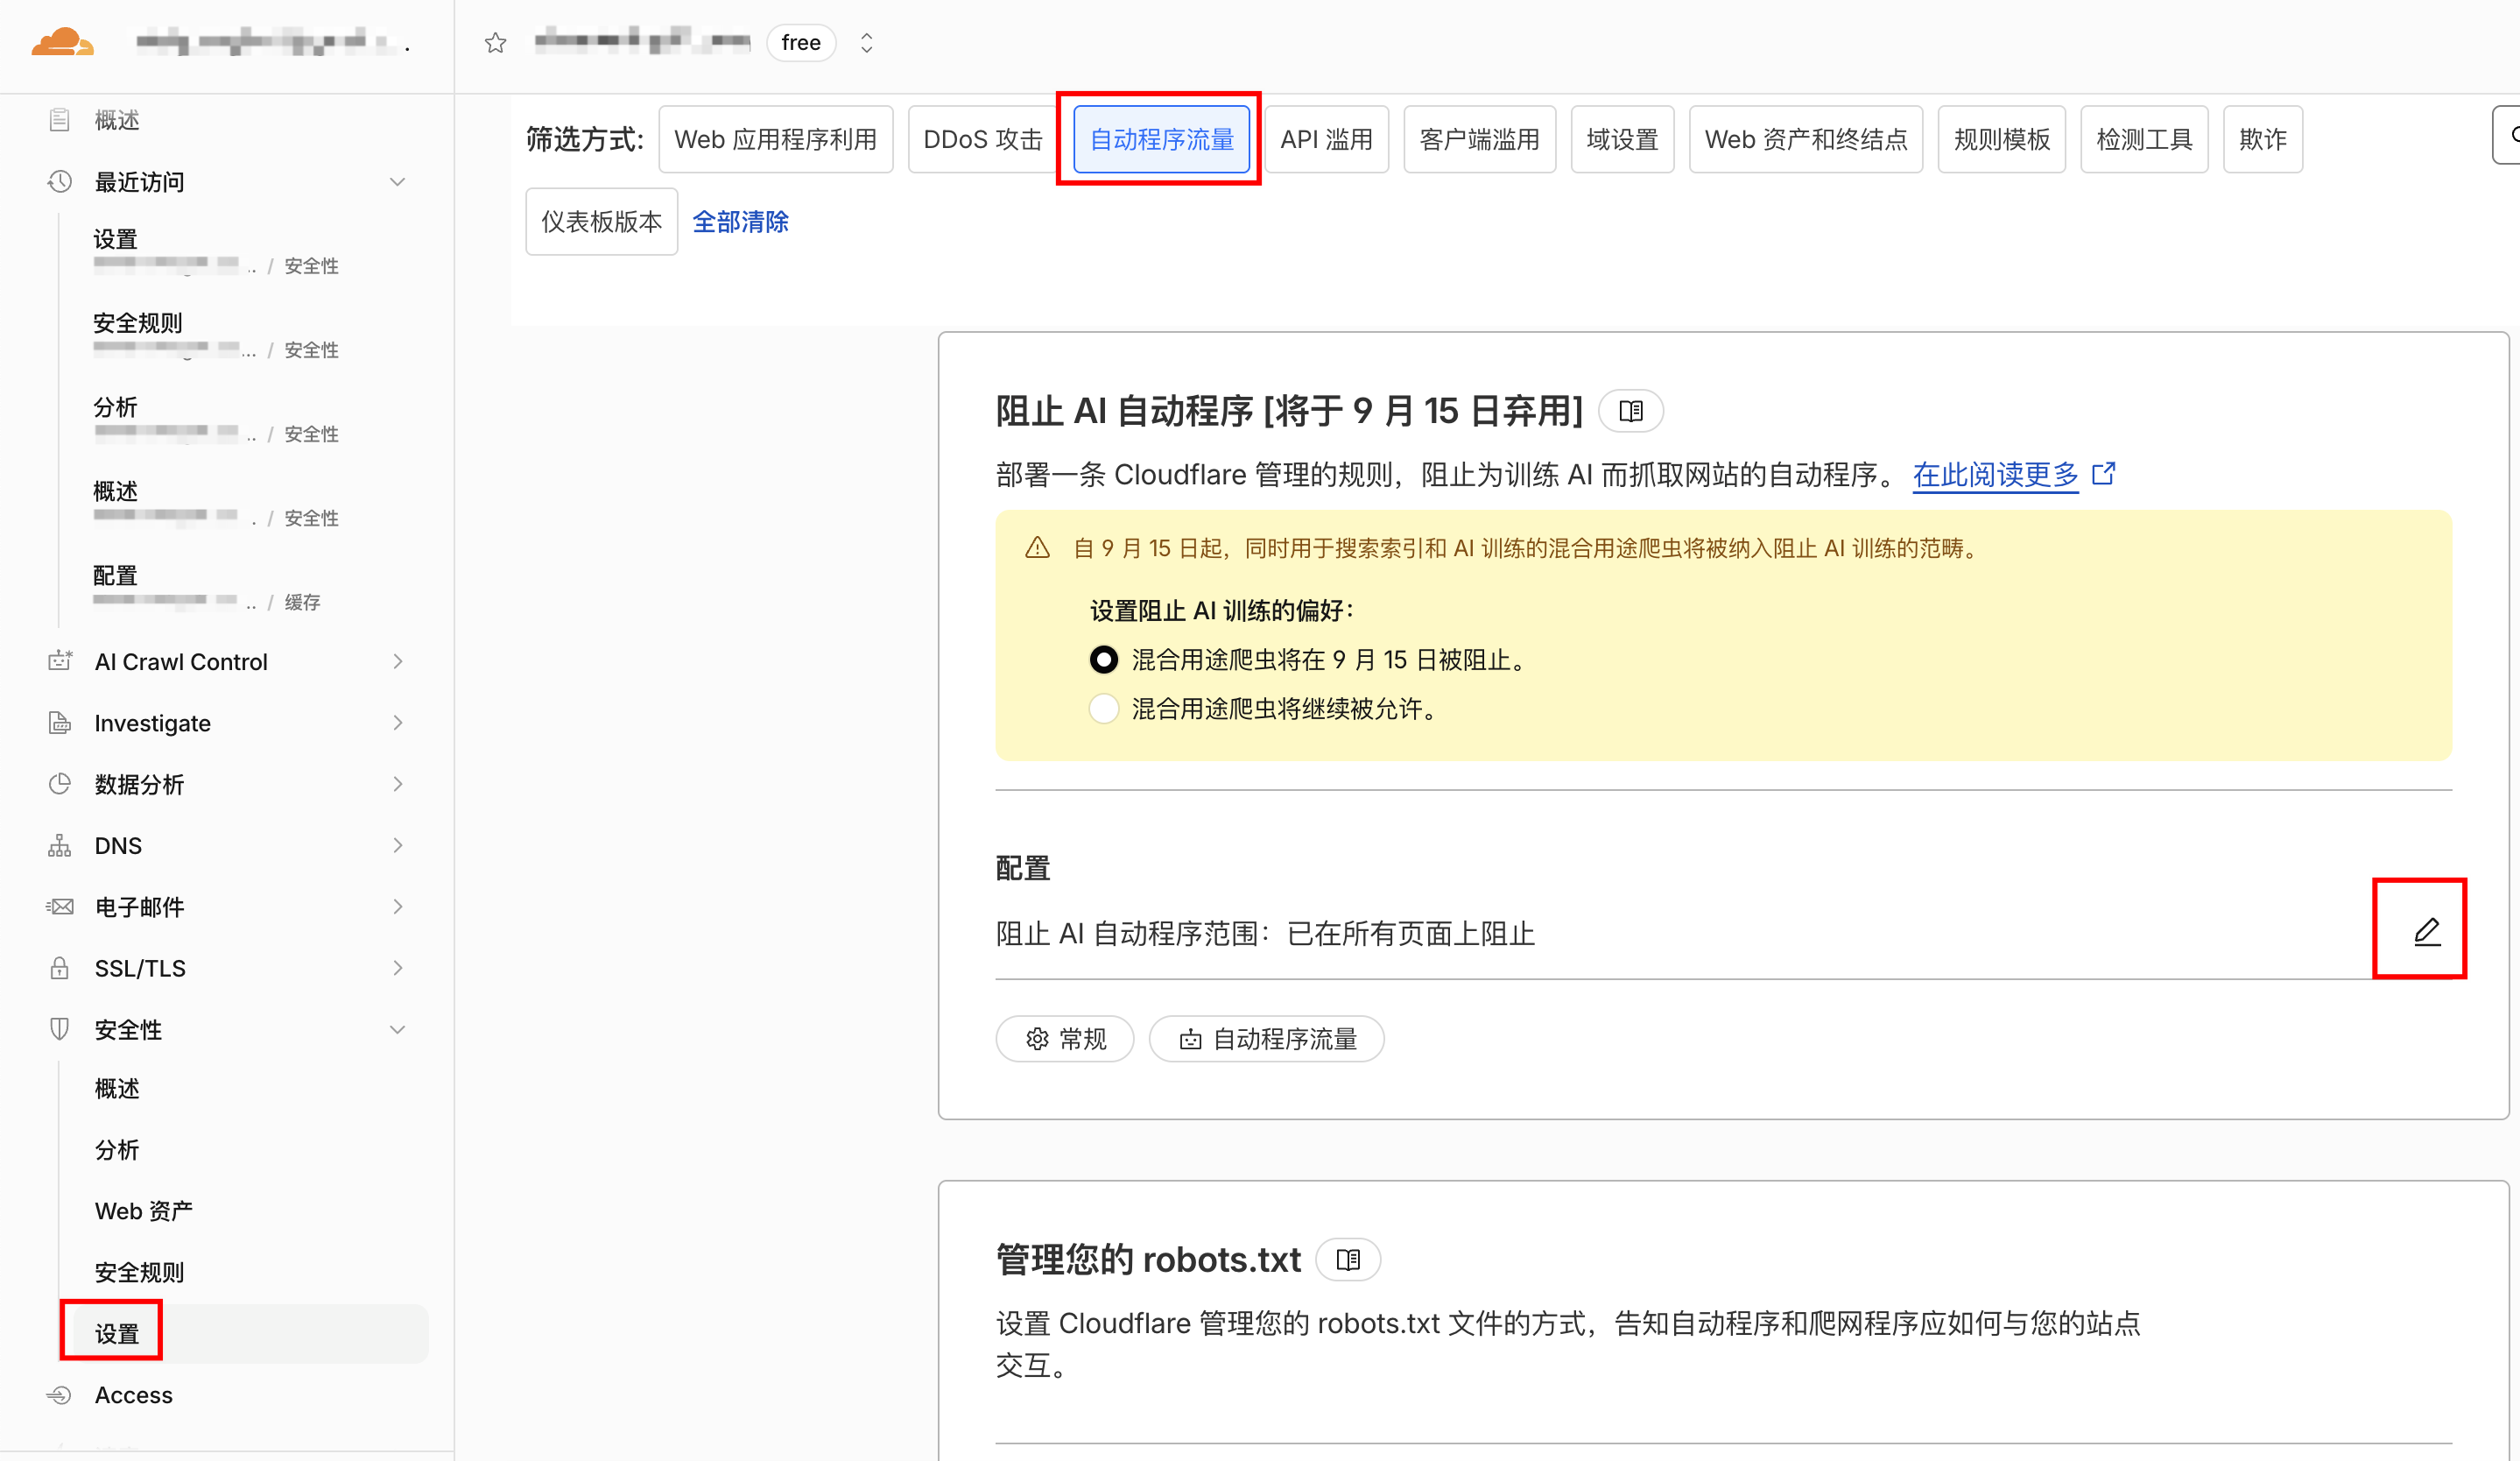Viewport: 2520px width, 1461px height.
Task: Open 概述 under the 安全性 section
Action: [x=117, y=1088]
